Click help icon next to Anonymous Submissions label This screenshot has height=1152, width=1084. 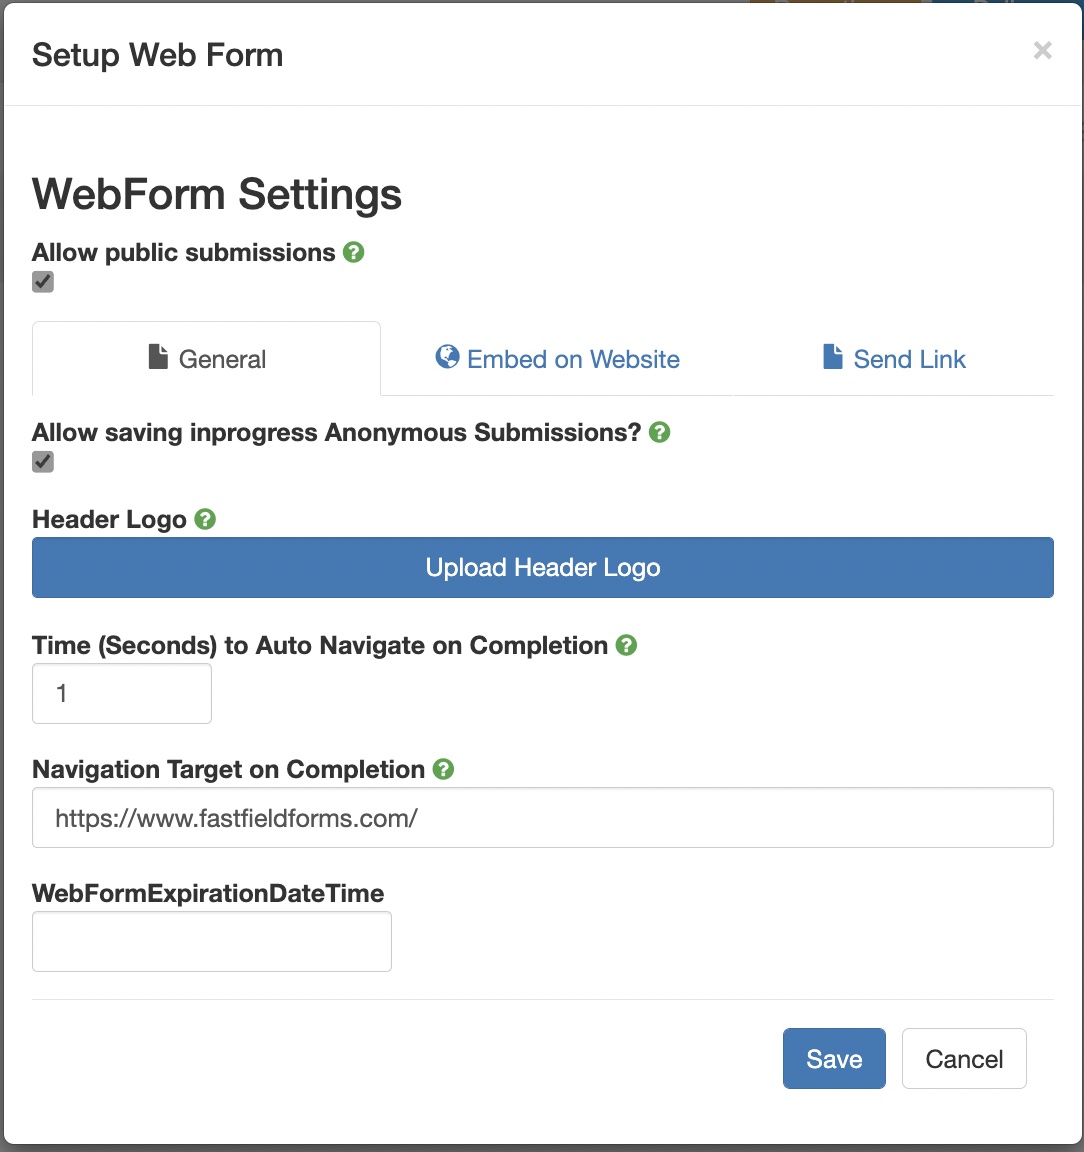659,432
